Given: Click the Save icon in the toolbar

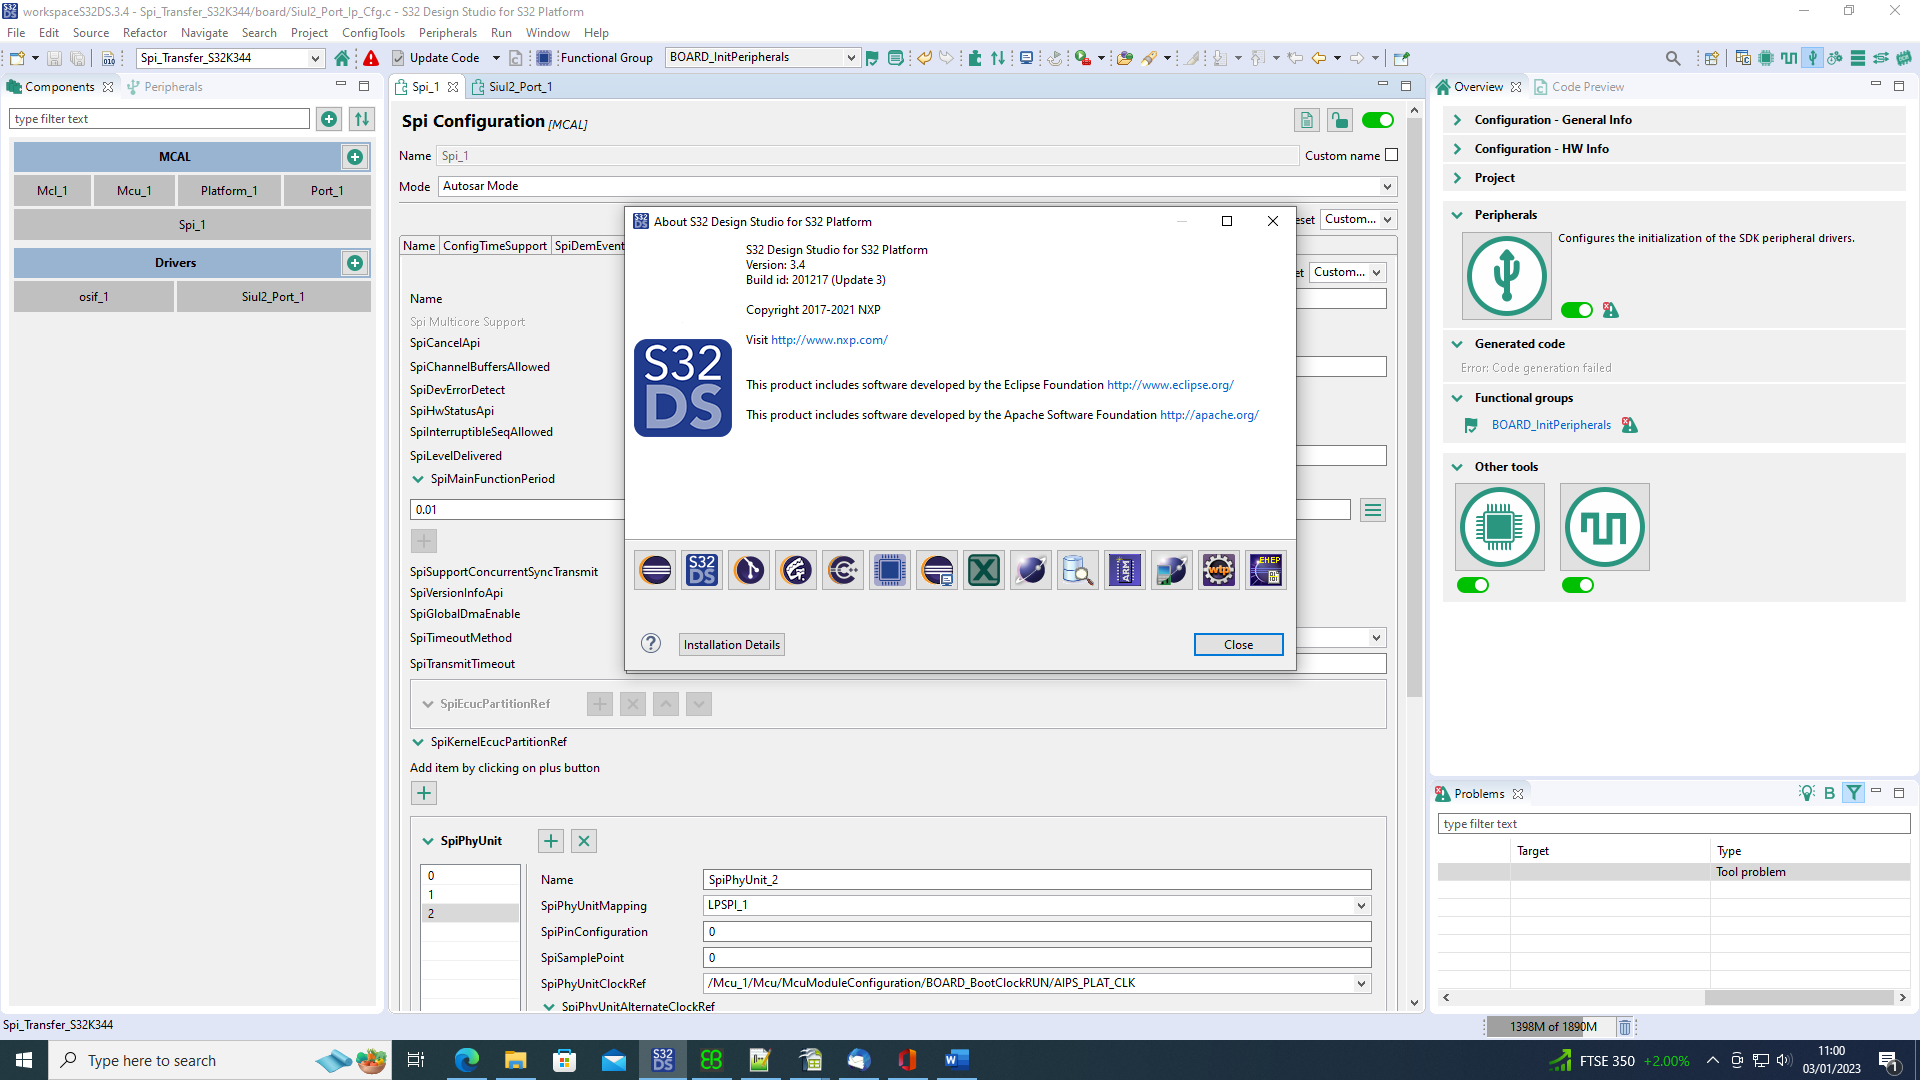Looking at the screenshot, I should coord(53,57).
